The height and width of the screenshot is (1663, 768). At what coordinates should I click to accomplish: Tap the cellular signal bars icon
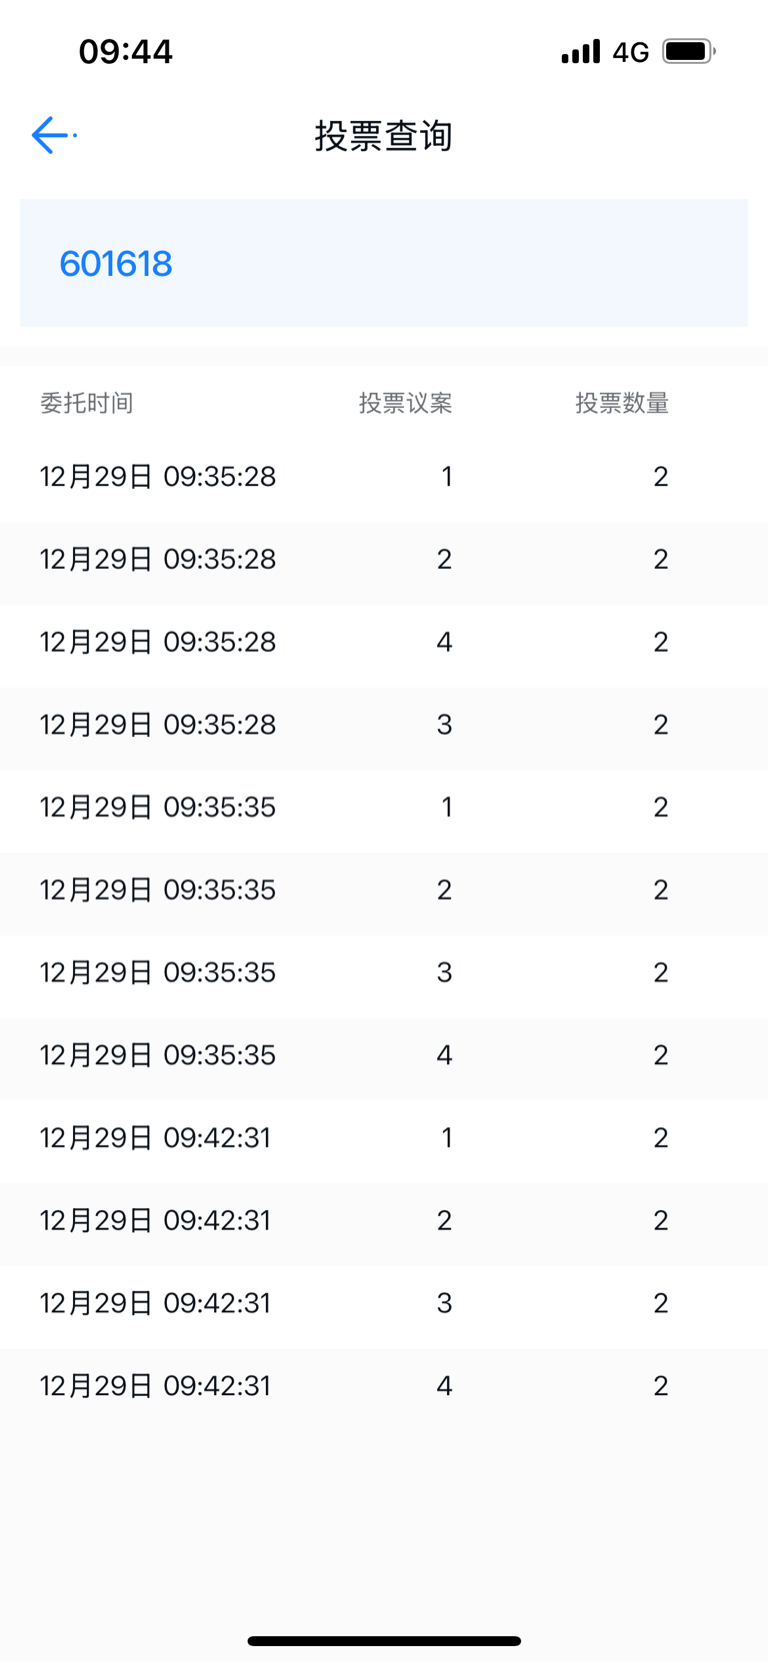coord(581,51)
